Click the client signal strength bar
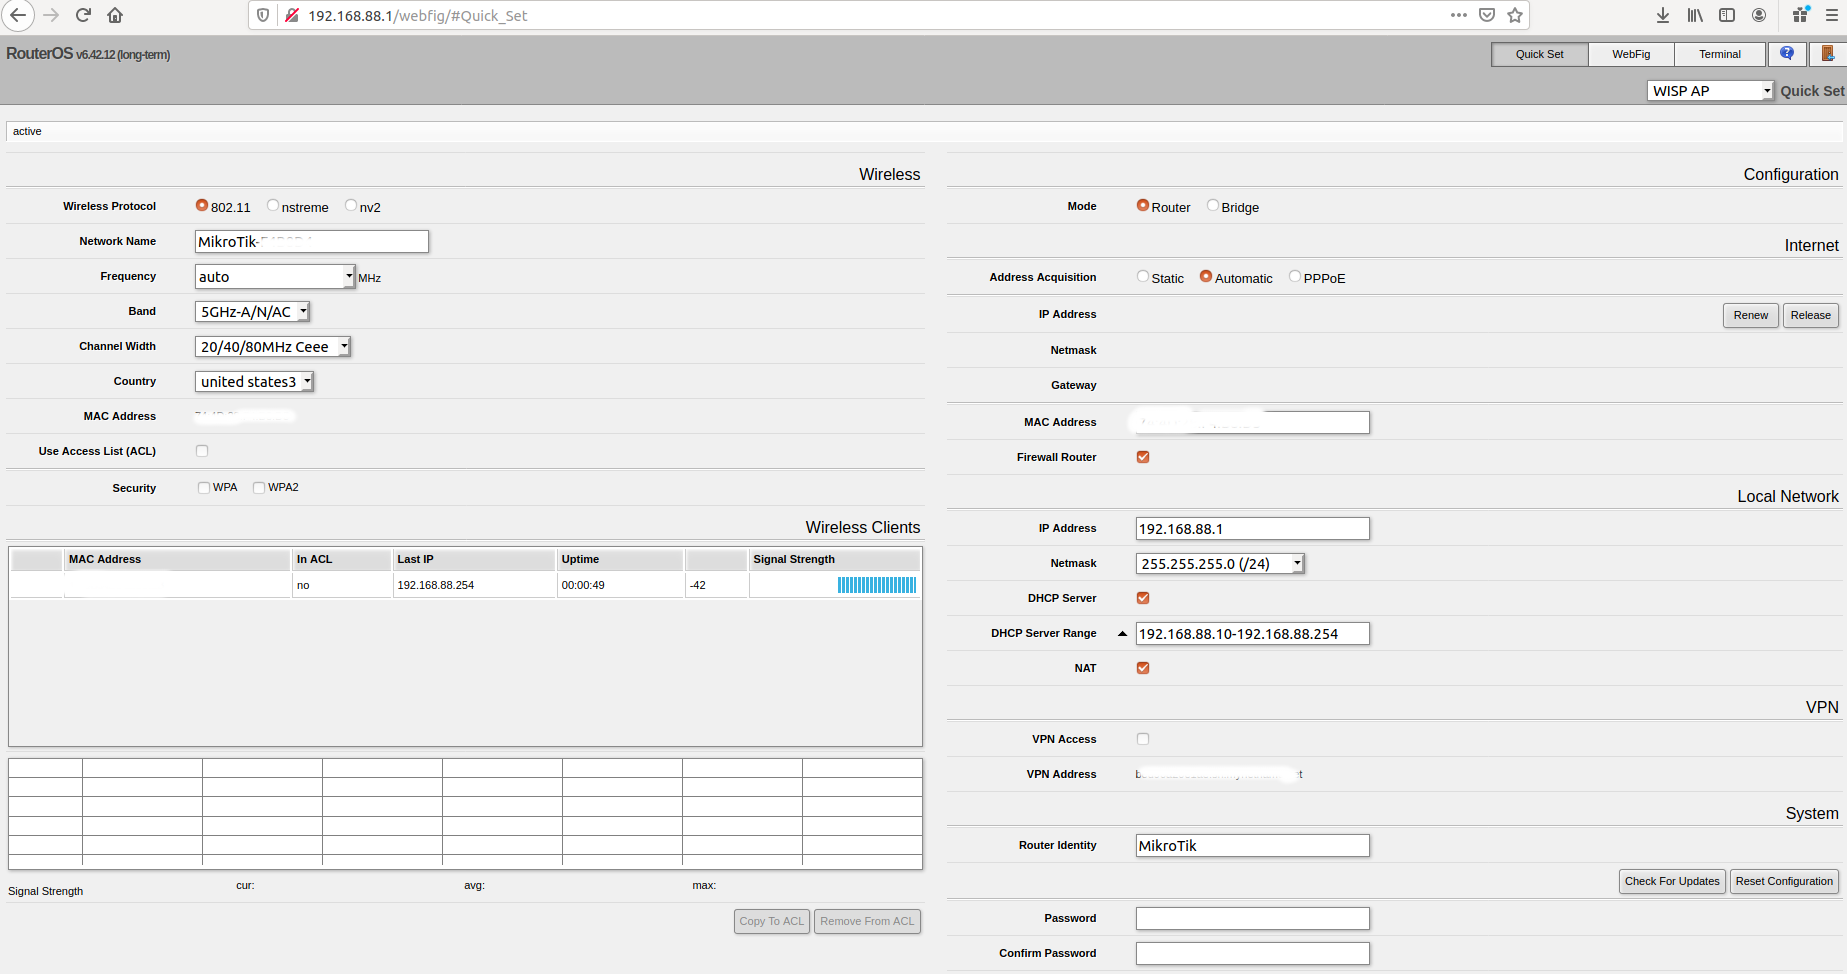The image size is (1847, 974). (x=877, y=585)
